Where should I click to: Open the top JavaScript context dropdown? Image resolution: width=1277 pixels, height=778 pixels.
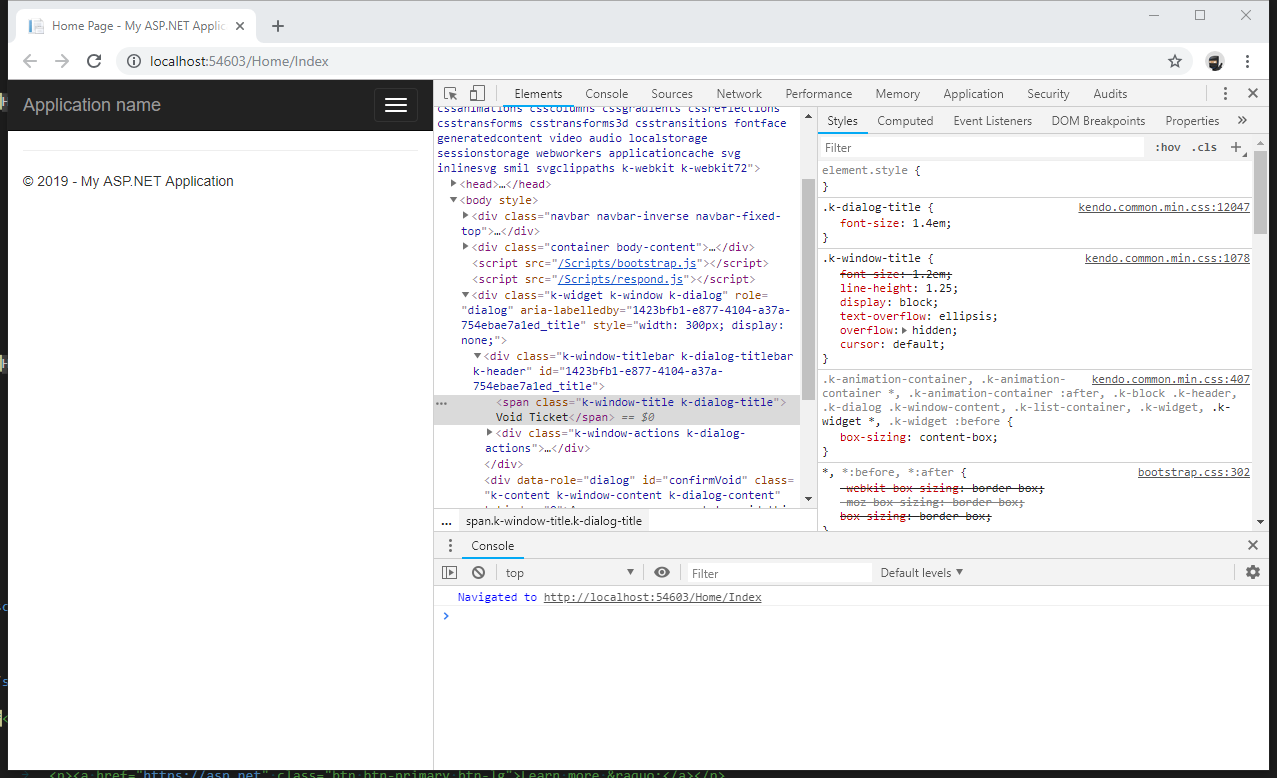click(570, 573)
